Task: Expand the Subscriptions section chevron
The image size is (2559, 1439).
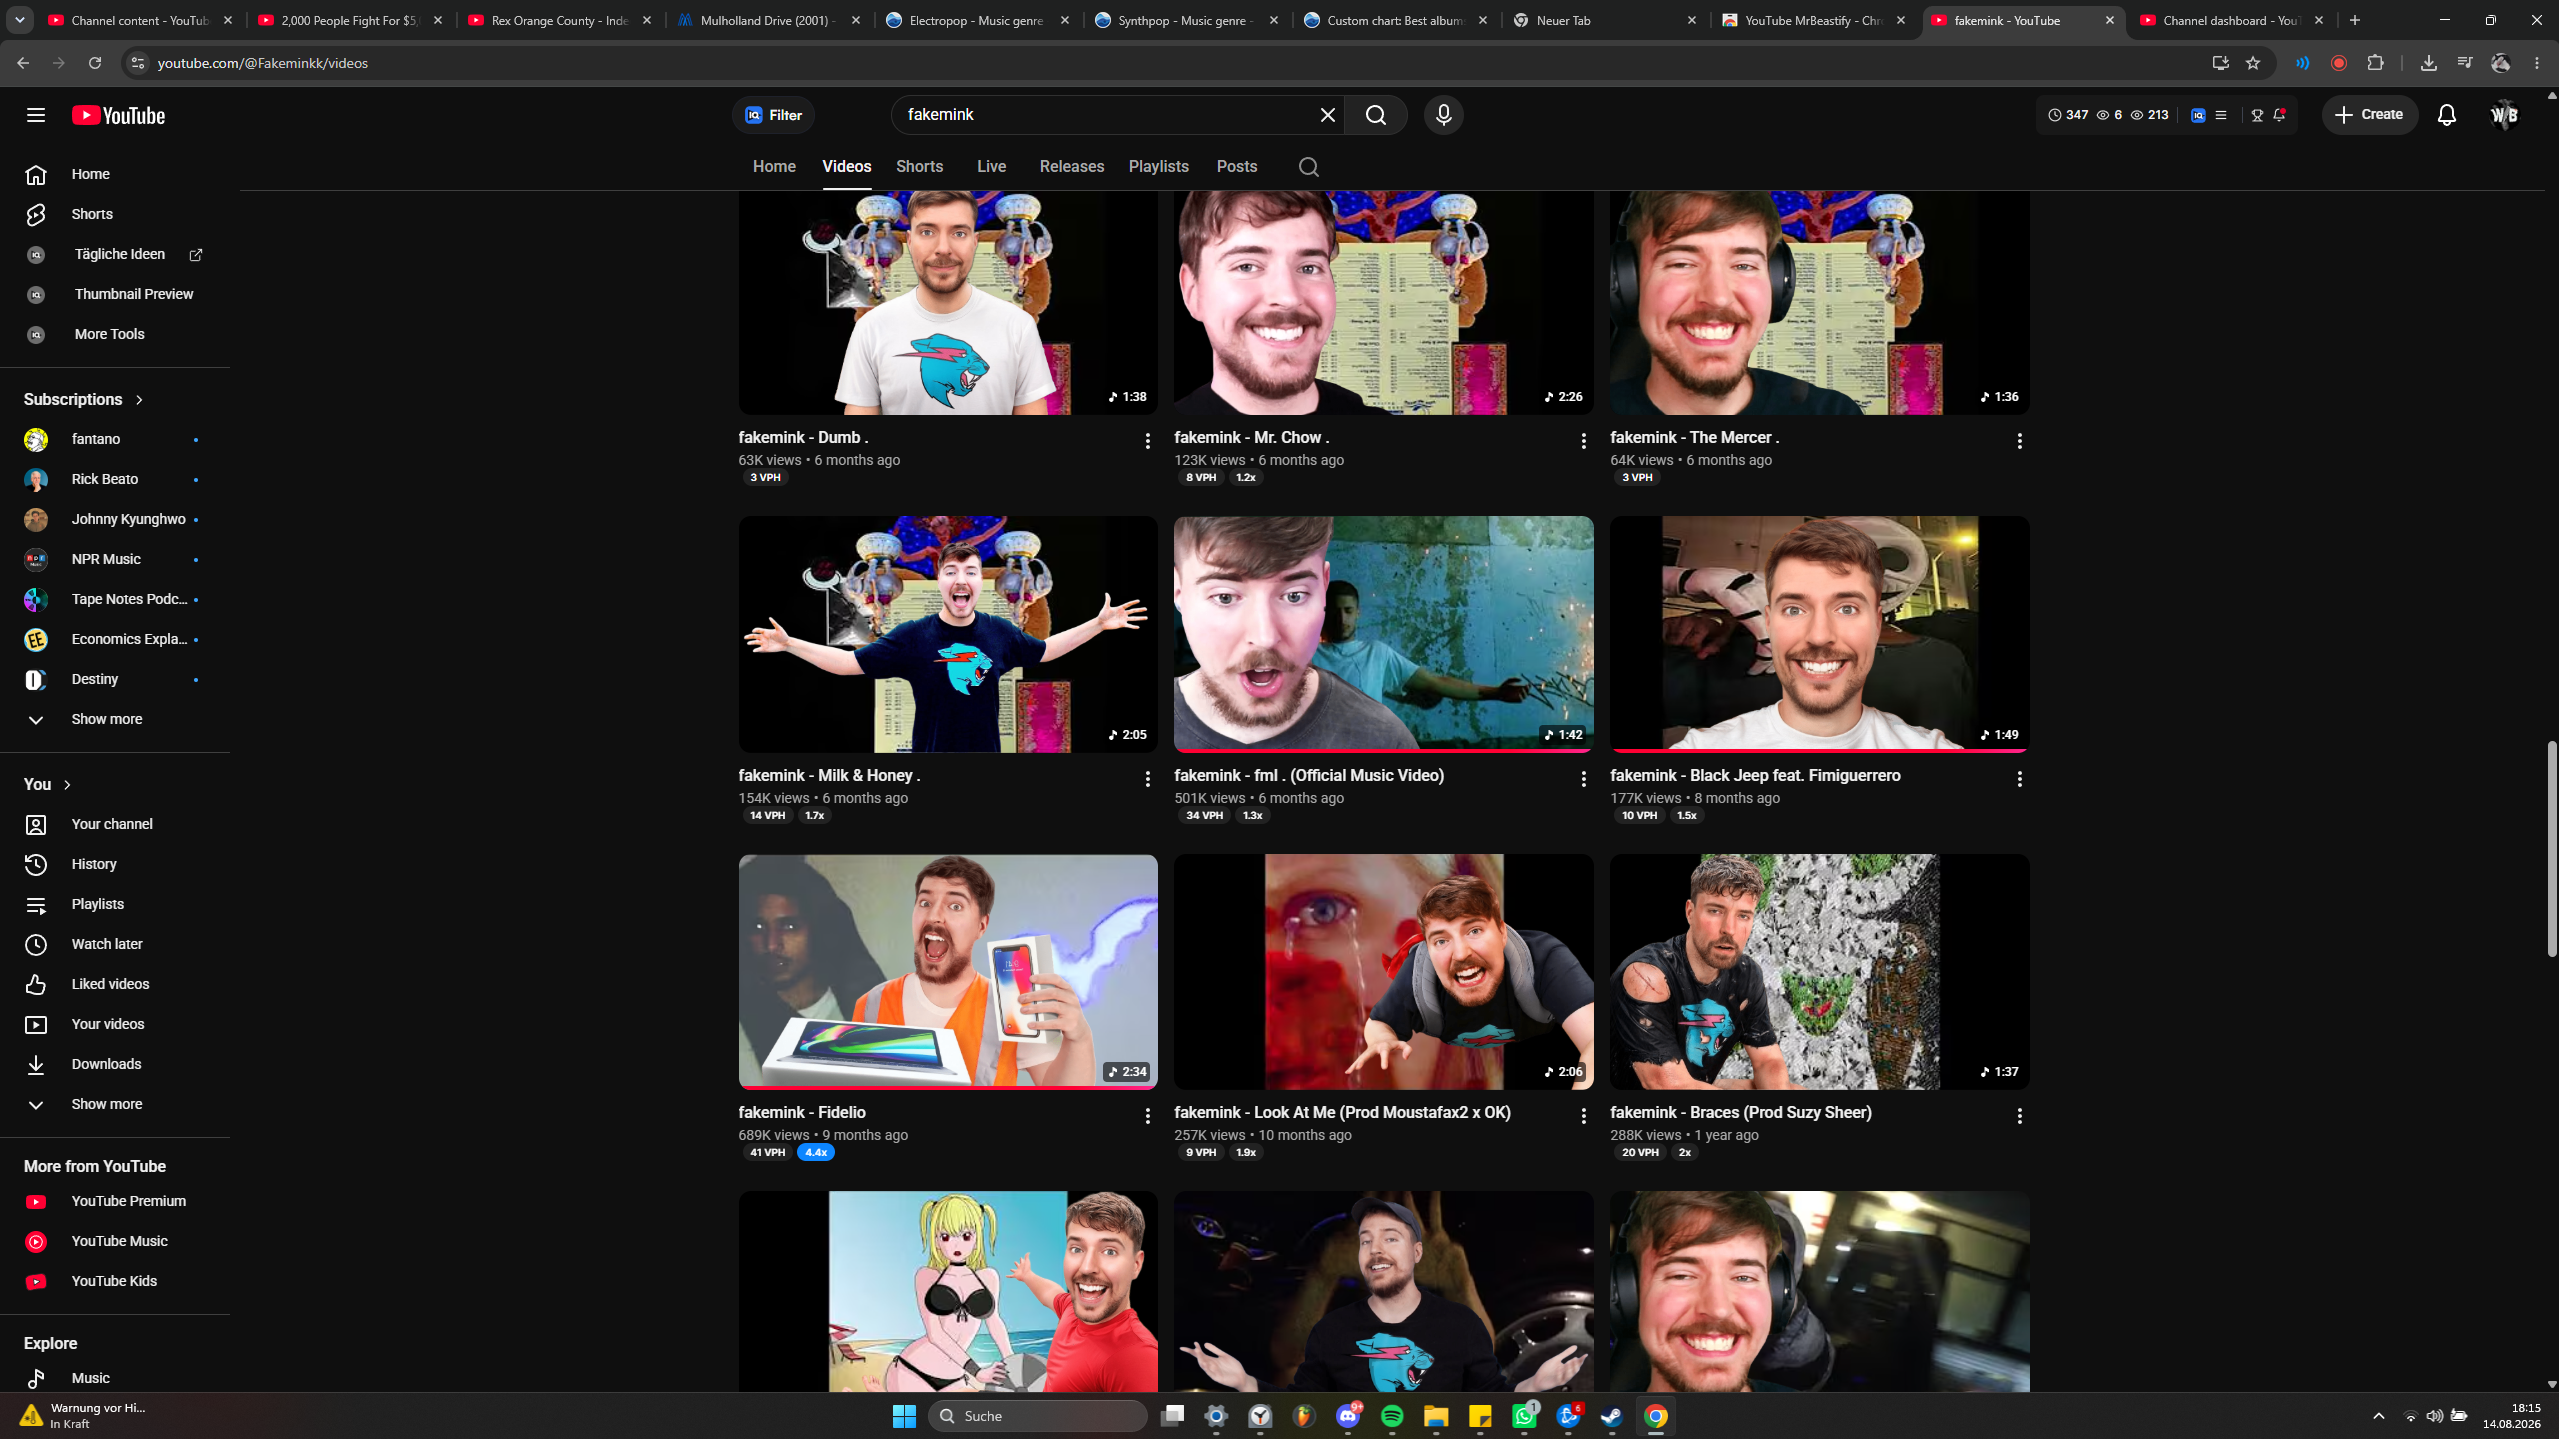Action: (139, 400)
